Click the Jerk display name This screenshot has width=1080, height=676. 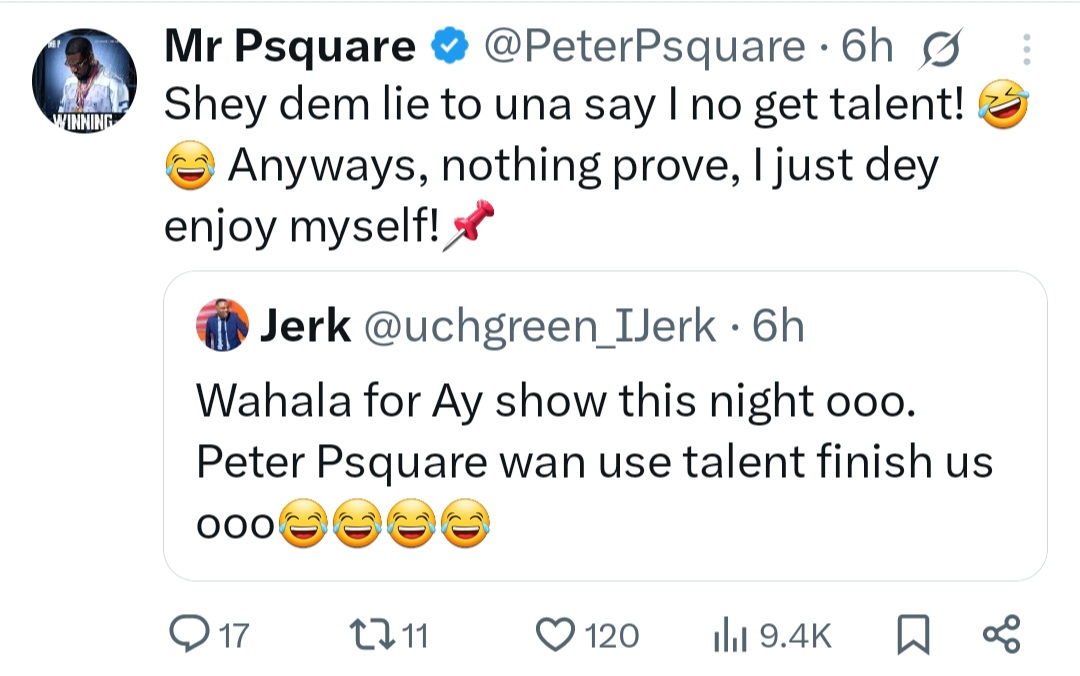pos(305,325)
